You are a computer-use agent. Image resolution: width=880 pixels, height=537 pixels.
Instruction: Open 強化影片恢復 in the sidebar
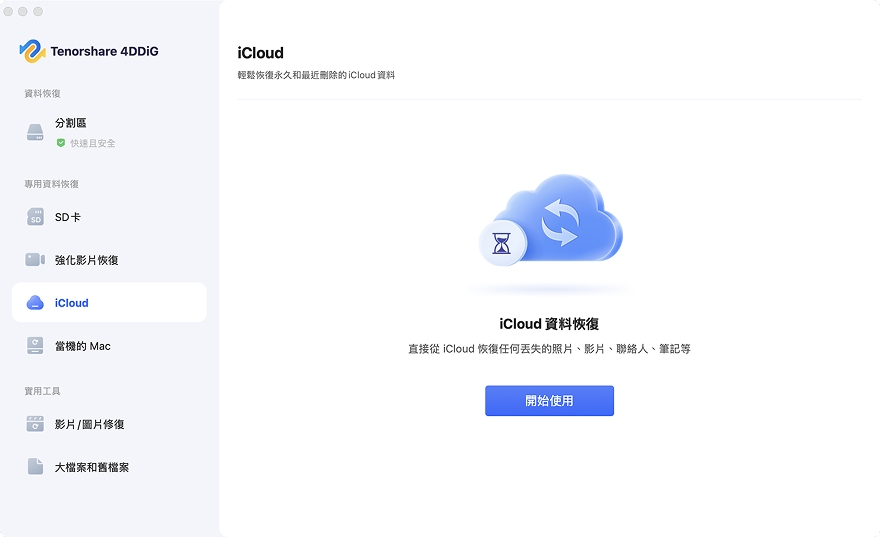click(x=109, y=259)
